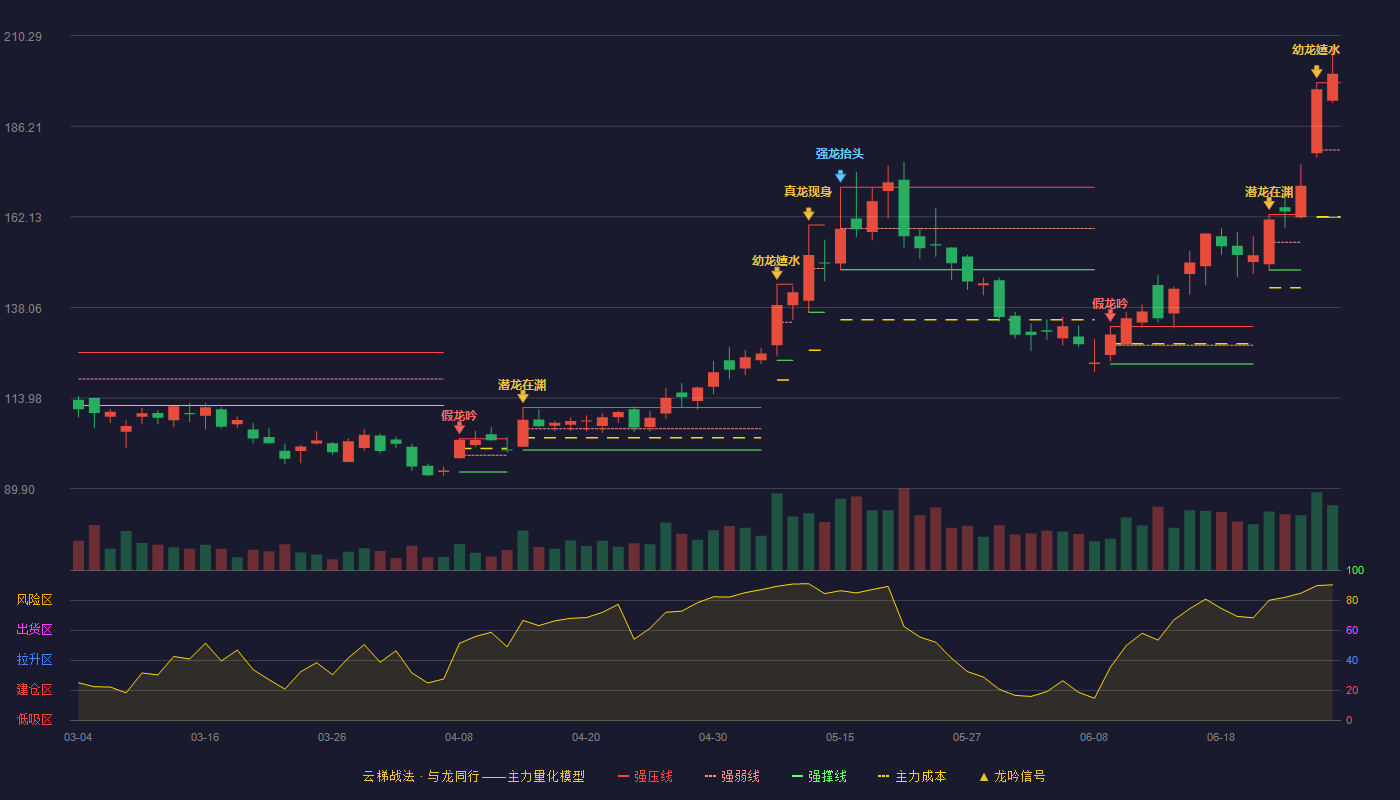Click the 潜龙在渊 marker in late June
The image size is (1400, 800).
click(1269, 204)
